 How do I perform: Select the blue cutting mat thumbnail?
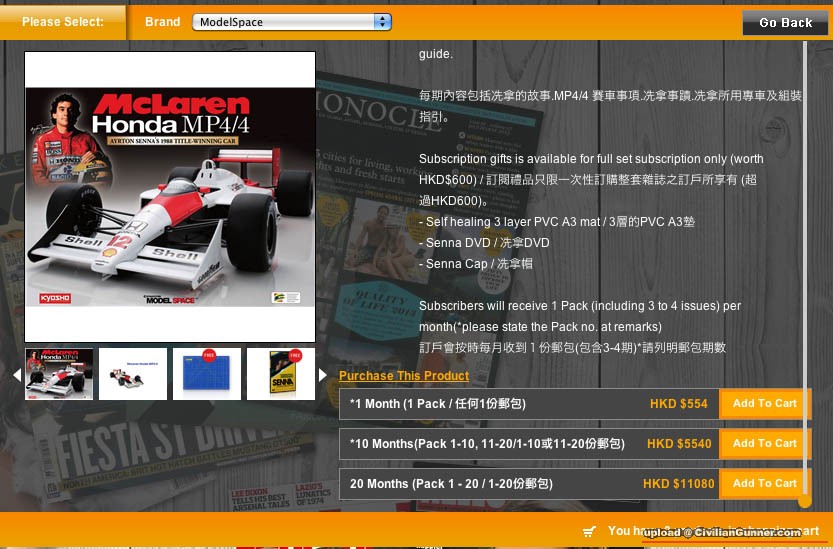[x=207, y=374]
